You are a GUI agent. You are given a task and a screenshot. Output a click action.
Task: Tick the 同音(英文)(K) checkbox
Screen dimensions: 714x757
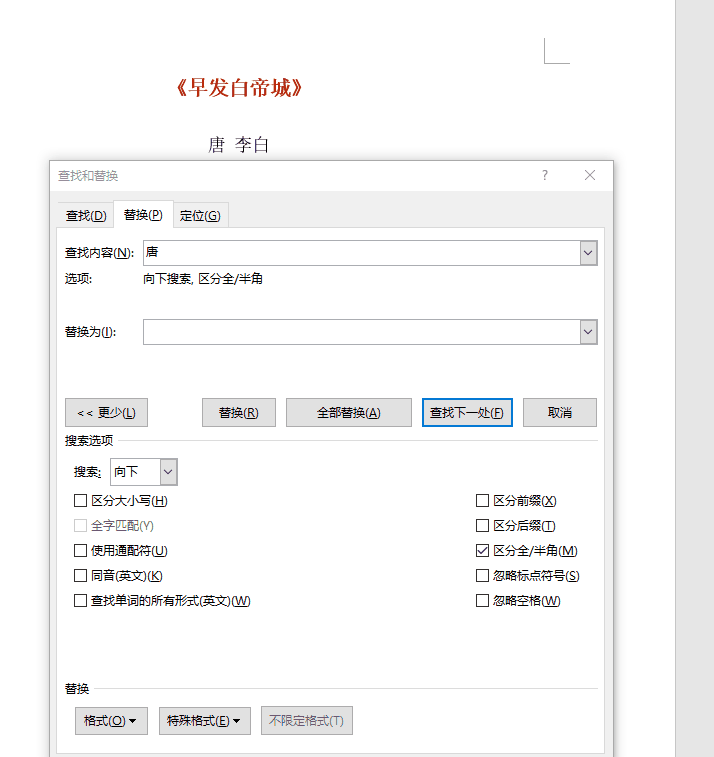pyautogui.click(x=80, y=576)
